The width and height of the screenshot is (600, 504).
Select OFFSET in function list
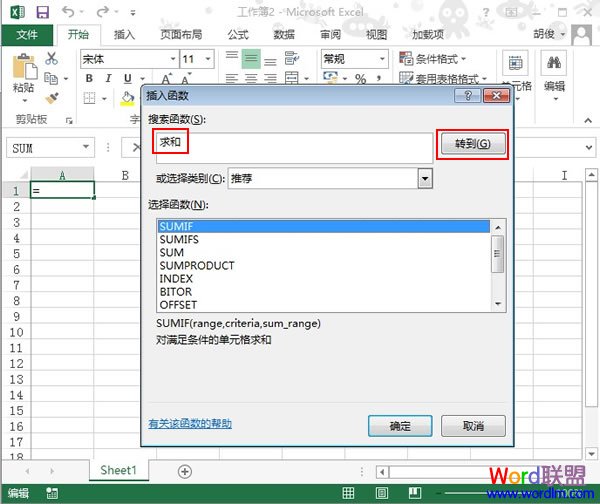click(x=323, y=305)
